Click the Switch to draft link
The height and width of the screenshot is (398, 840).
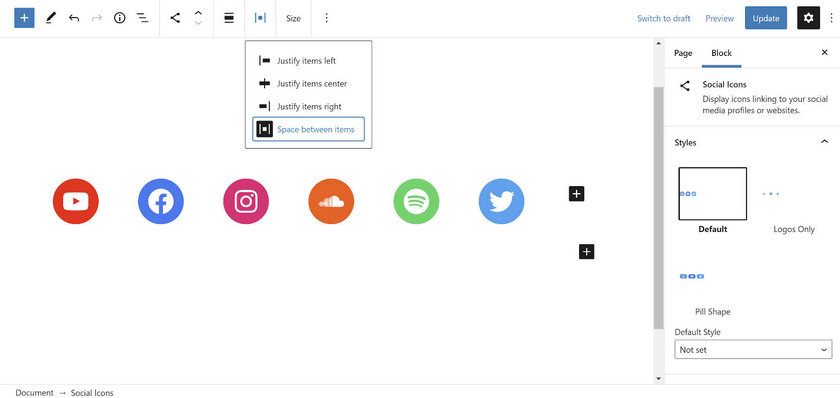point(664,18)
